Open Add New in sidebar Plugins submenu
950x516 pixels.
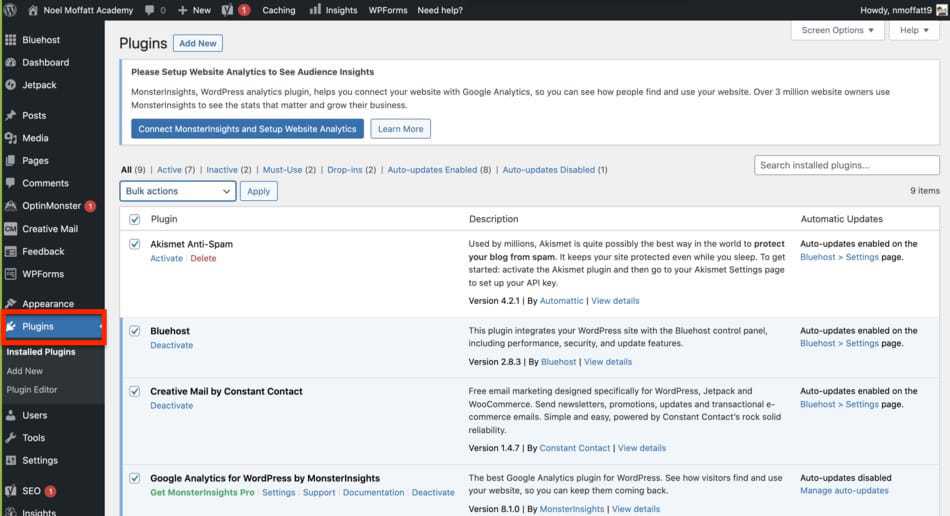[x=25, y=371]
